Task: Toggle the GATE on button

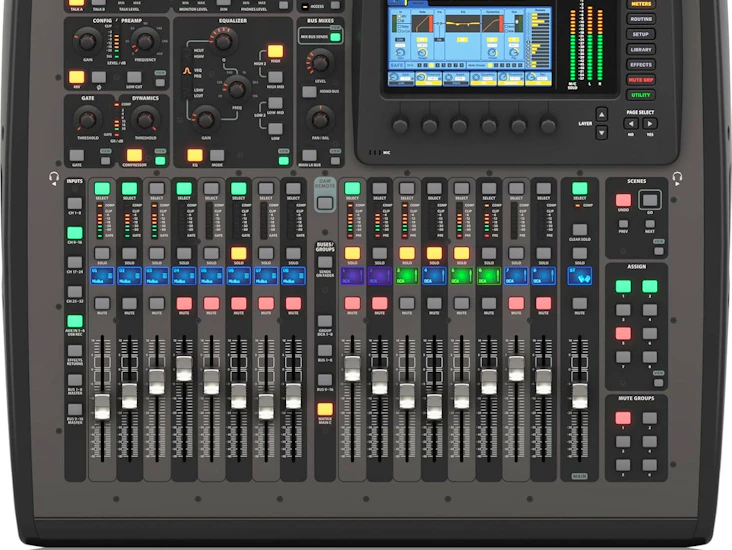Action: [x=77, y=155]
